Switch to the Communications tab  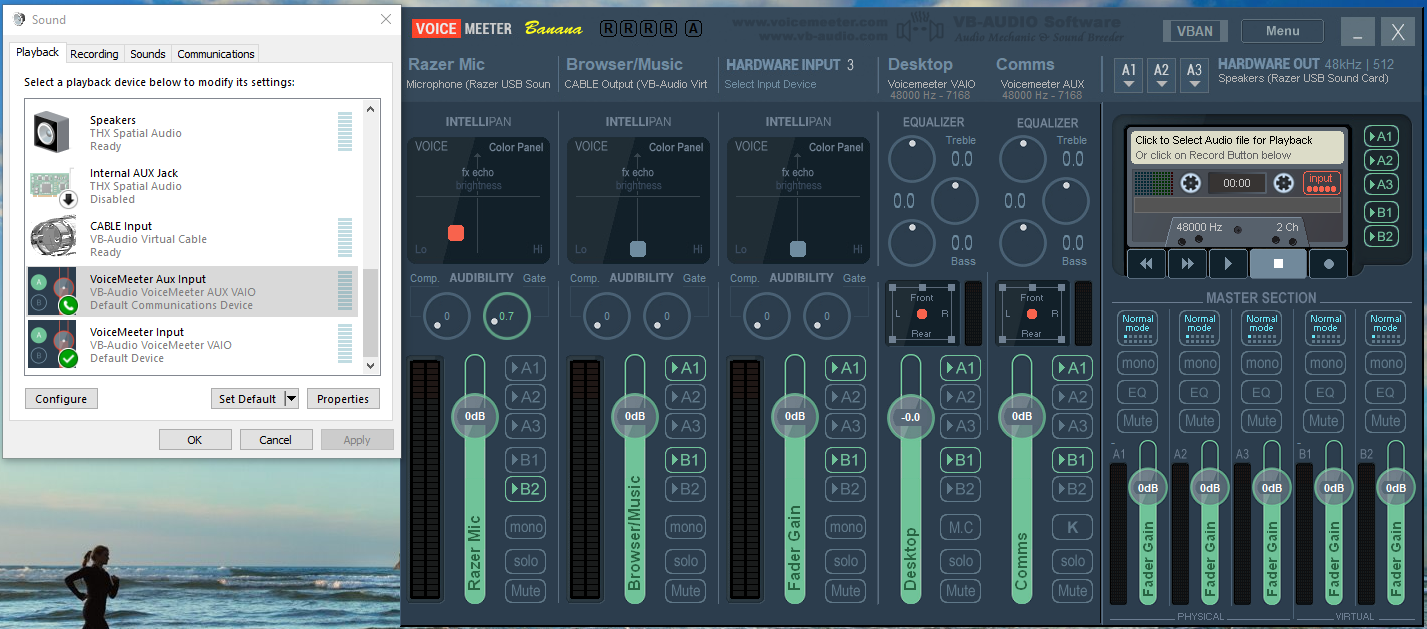point(216,54)
